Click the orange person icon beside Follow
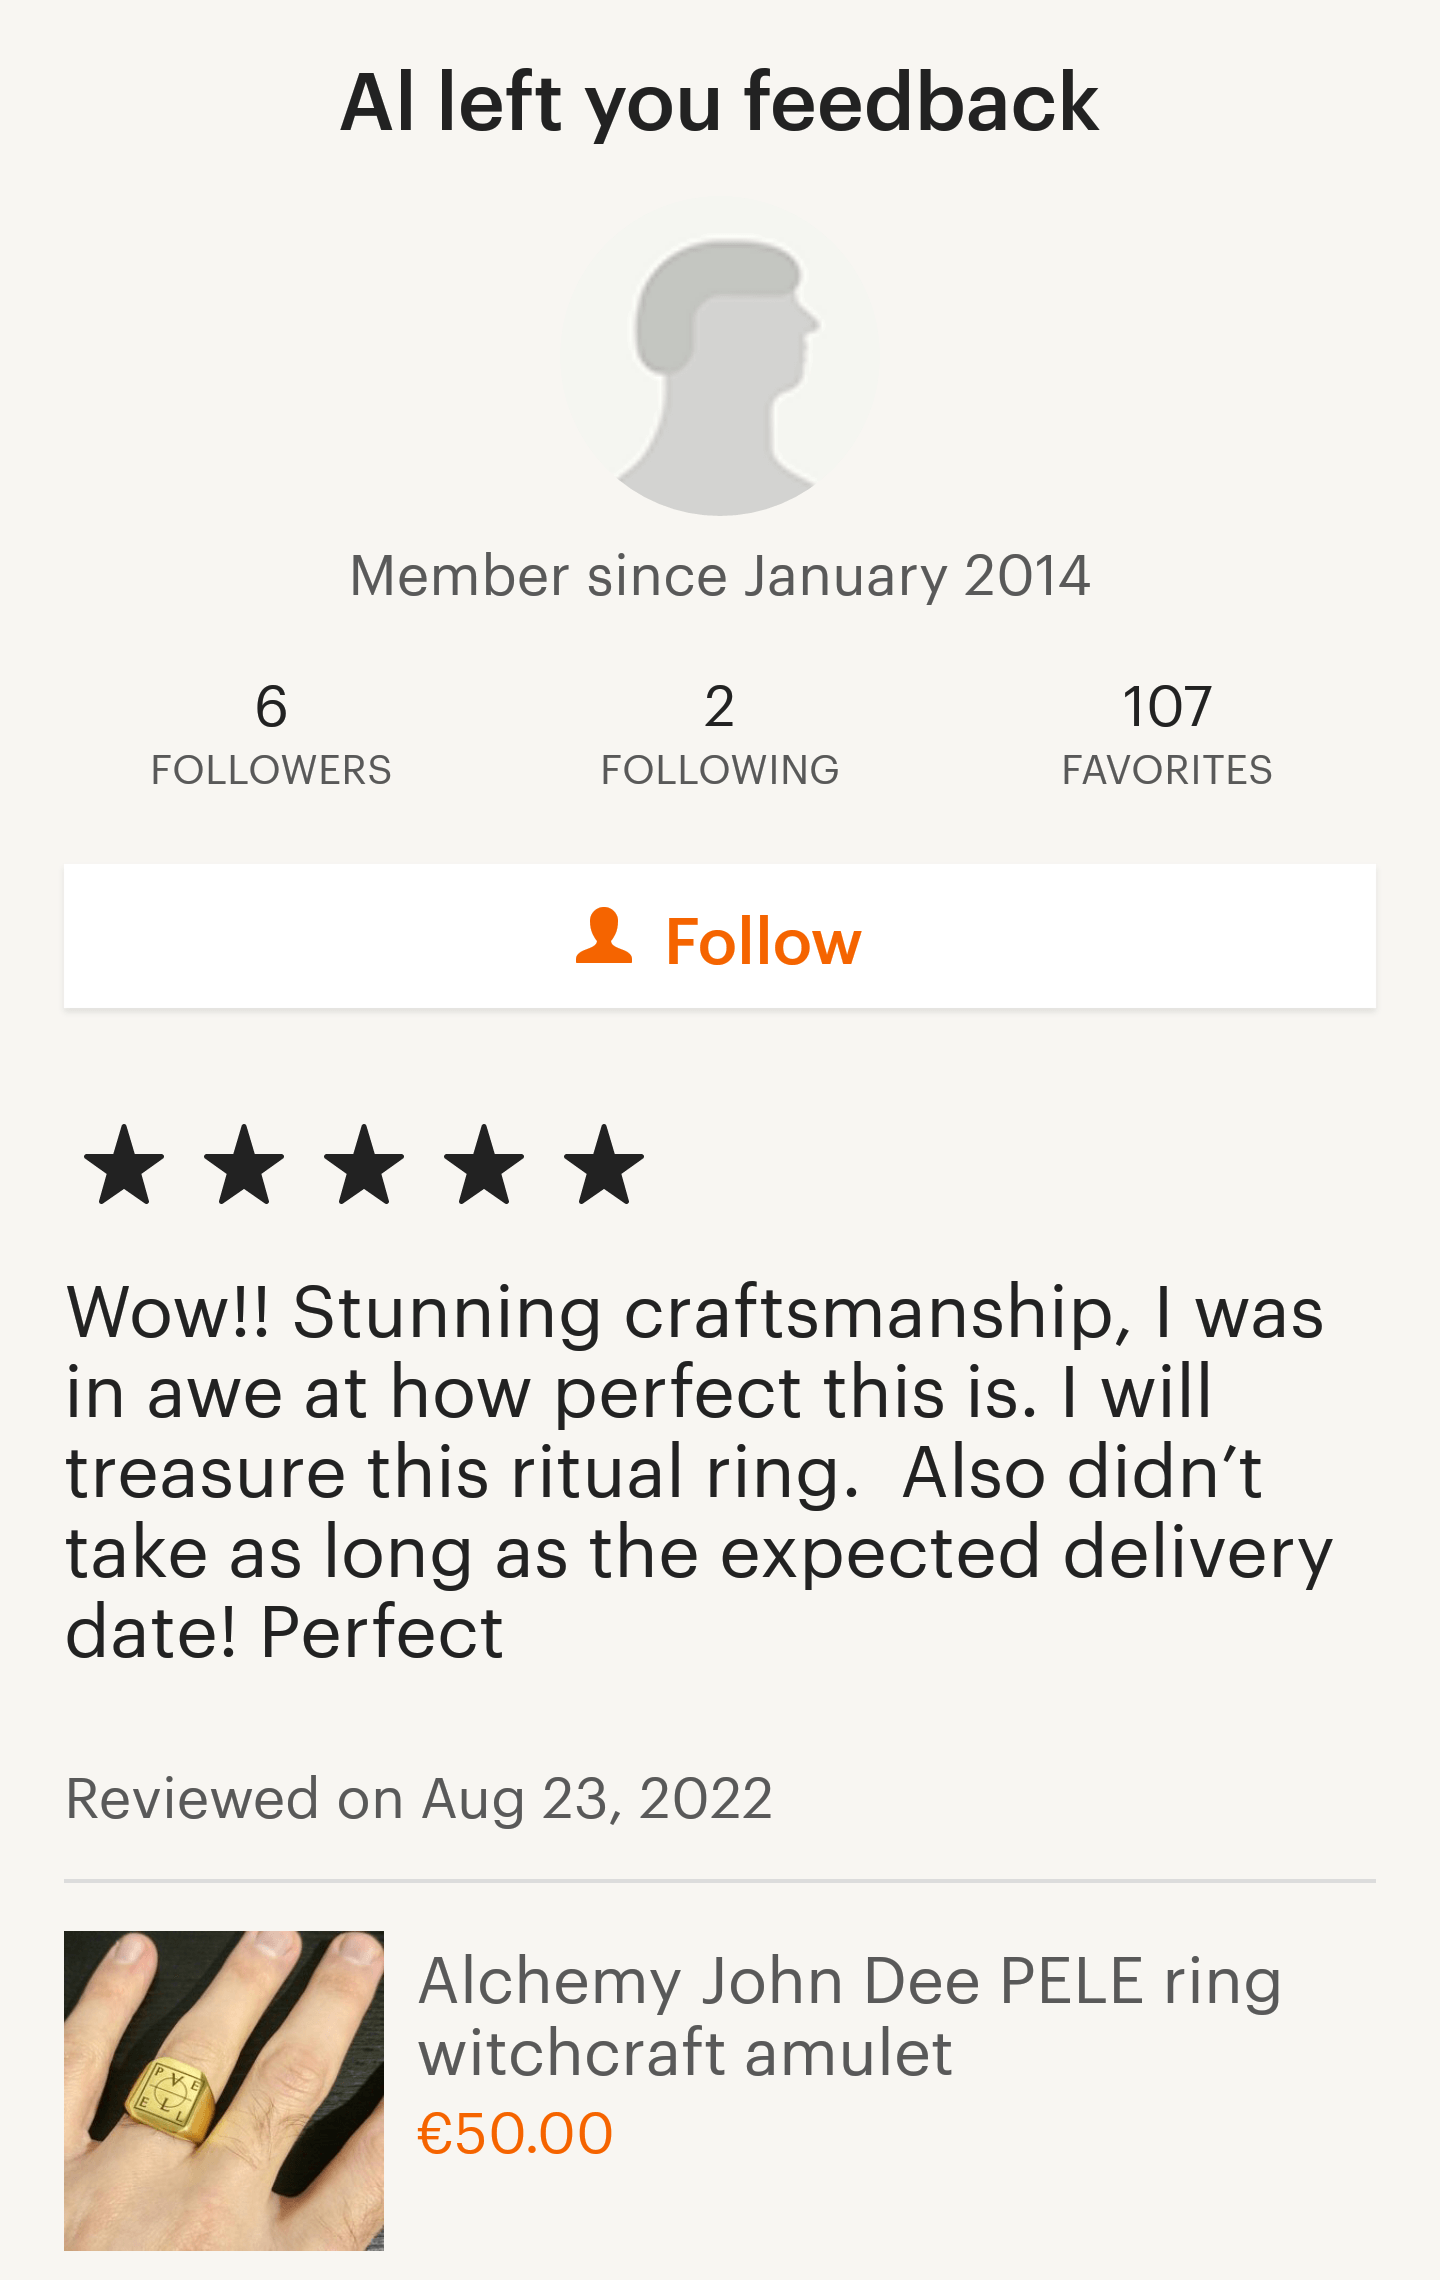Screen dimensions: 1440x2280 [x=604, y=937]
